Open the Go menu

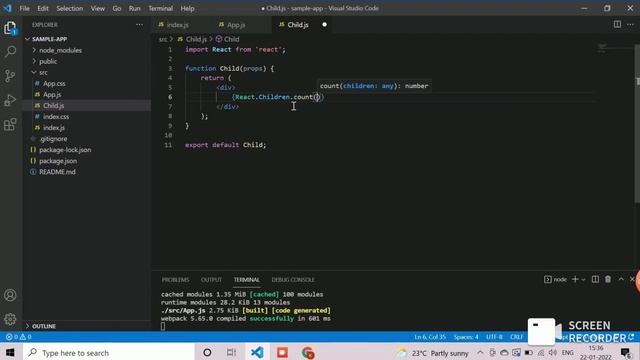[x=117, y=8]
